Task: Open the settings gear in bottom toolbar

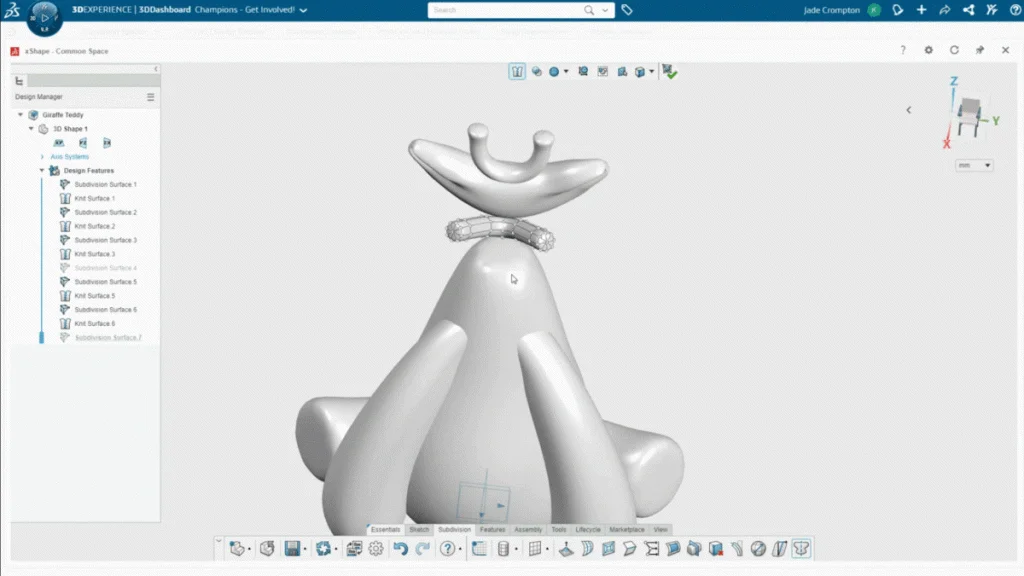Action: click(376, 548)
